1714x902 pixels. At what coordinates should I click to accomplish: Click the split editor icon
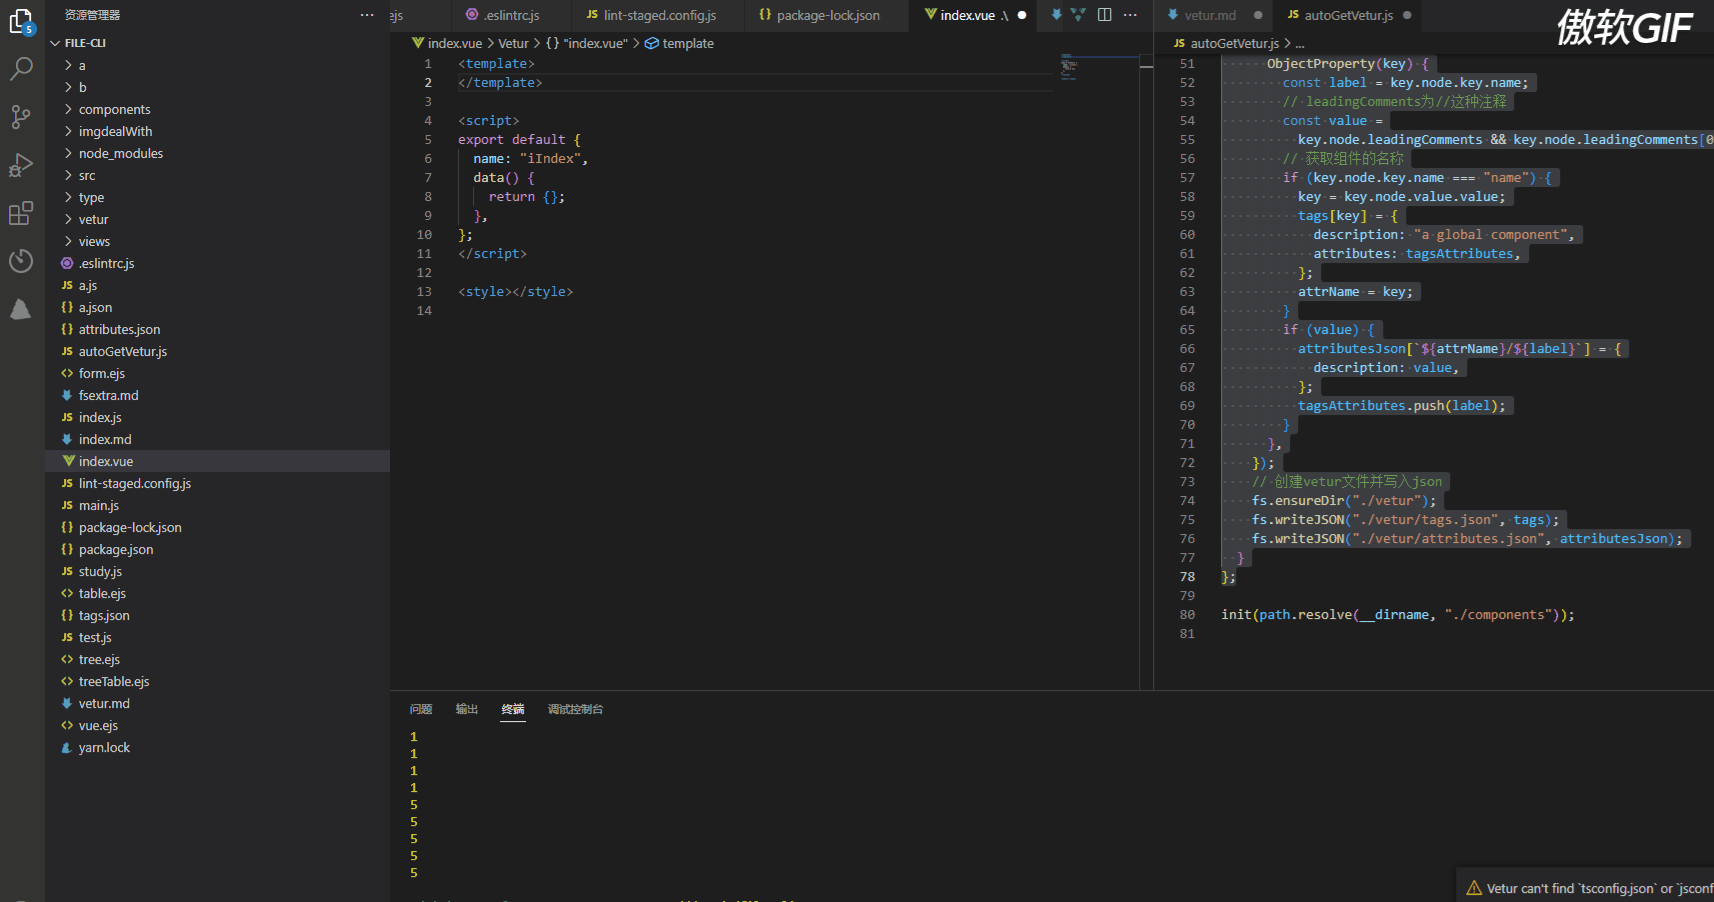click(1104, 15)
